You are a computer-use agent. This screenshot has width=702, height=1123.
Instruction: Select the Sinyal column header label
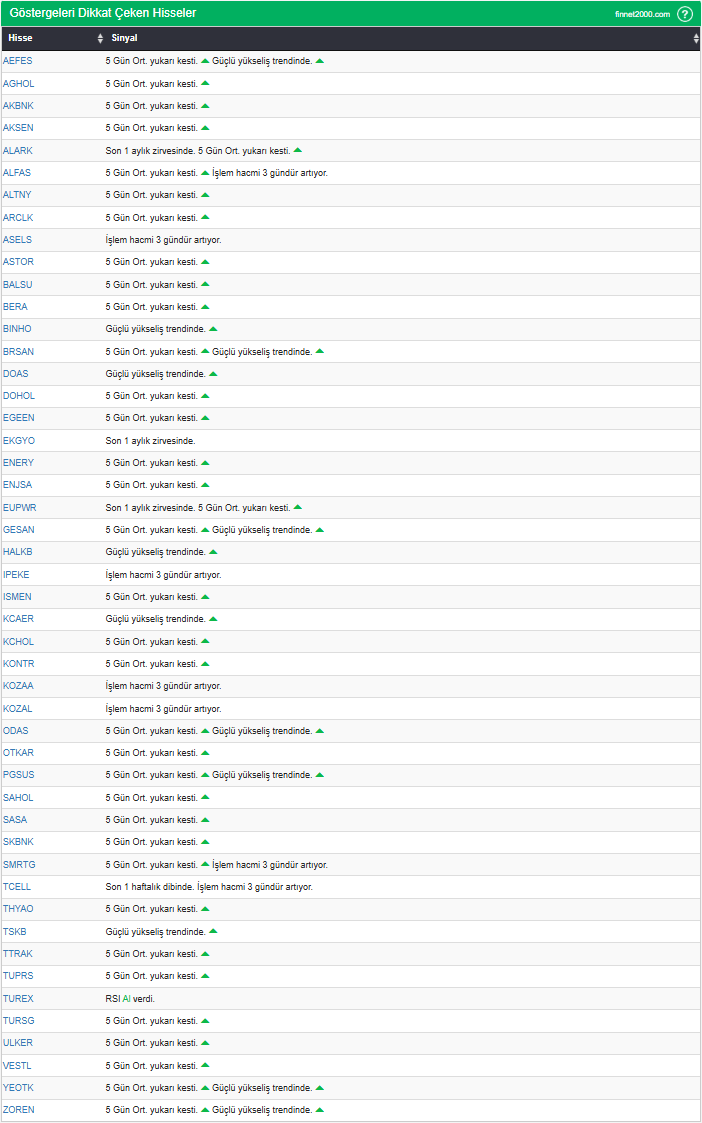tap(124, 39)
